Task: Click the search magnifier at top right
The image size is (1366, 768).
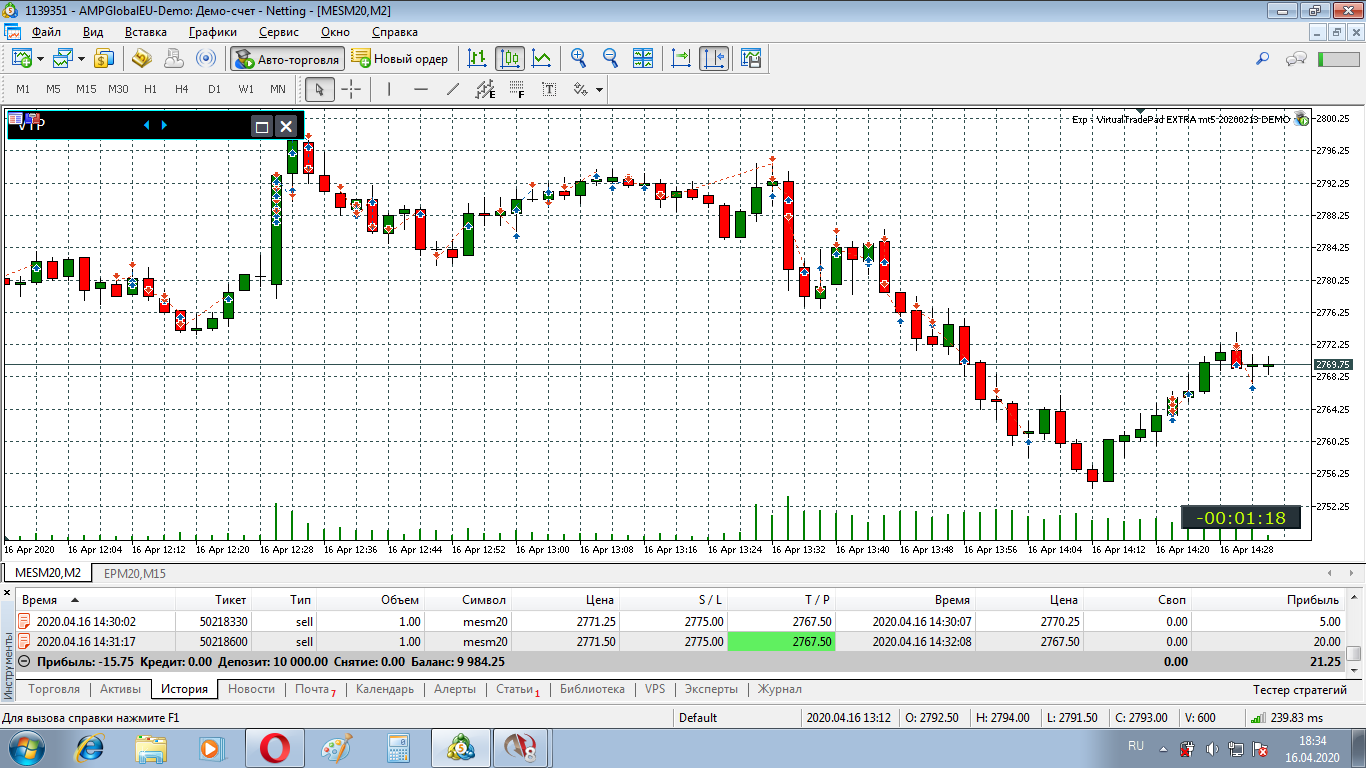Action: tap(1262, 59)
